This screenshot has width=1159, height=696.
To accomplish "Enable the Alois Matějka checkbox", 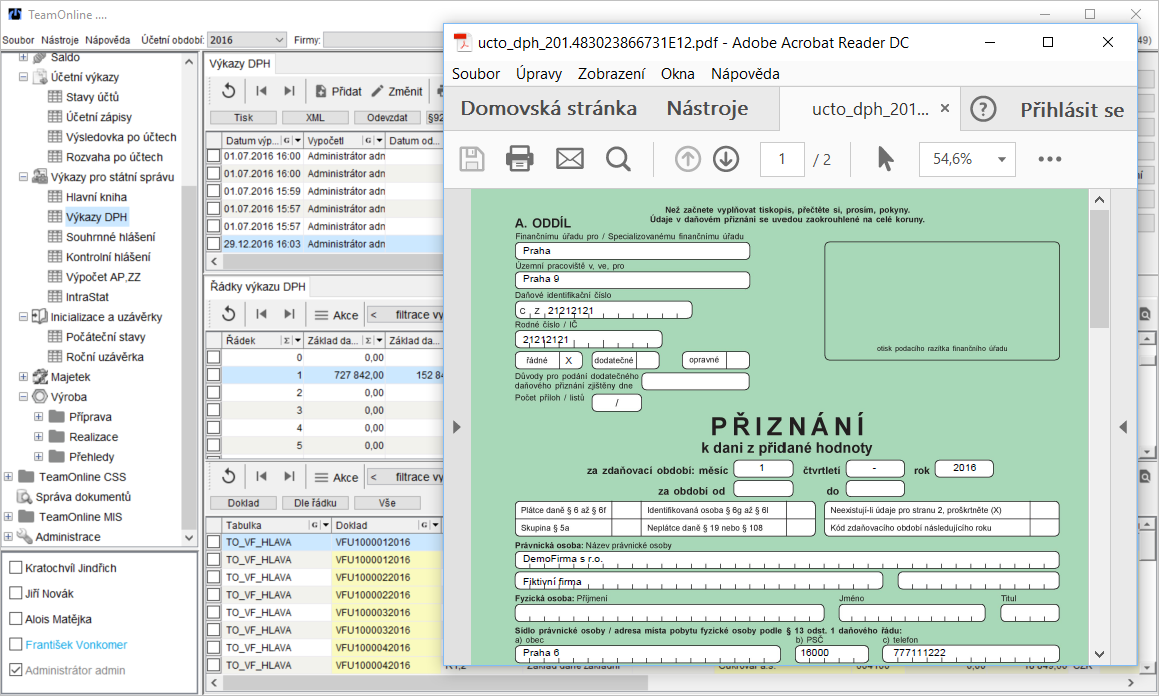I will (x=16, y=619).
